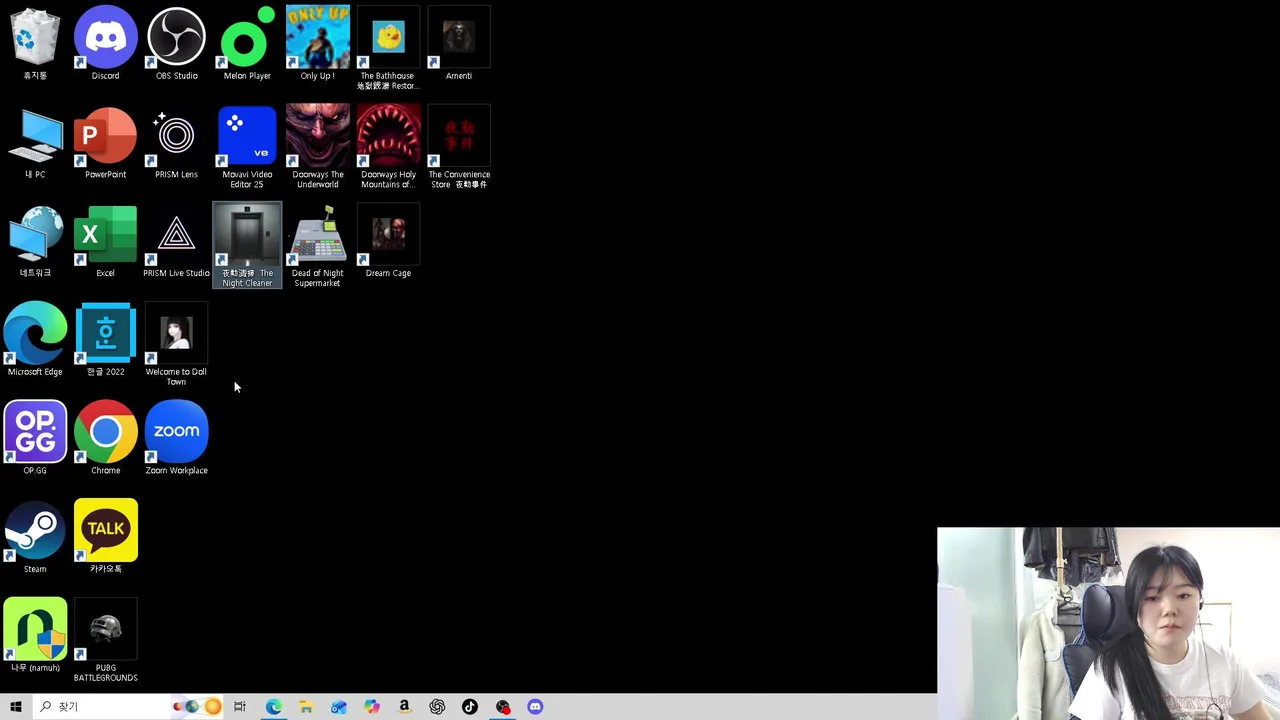Screen dimensions: 1280x720
Task: Select the 한글 2022 shortcut
Action: coord(105,340)
